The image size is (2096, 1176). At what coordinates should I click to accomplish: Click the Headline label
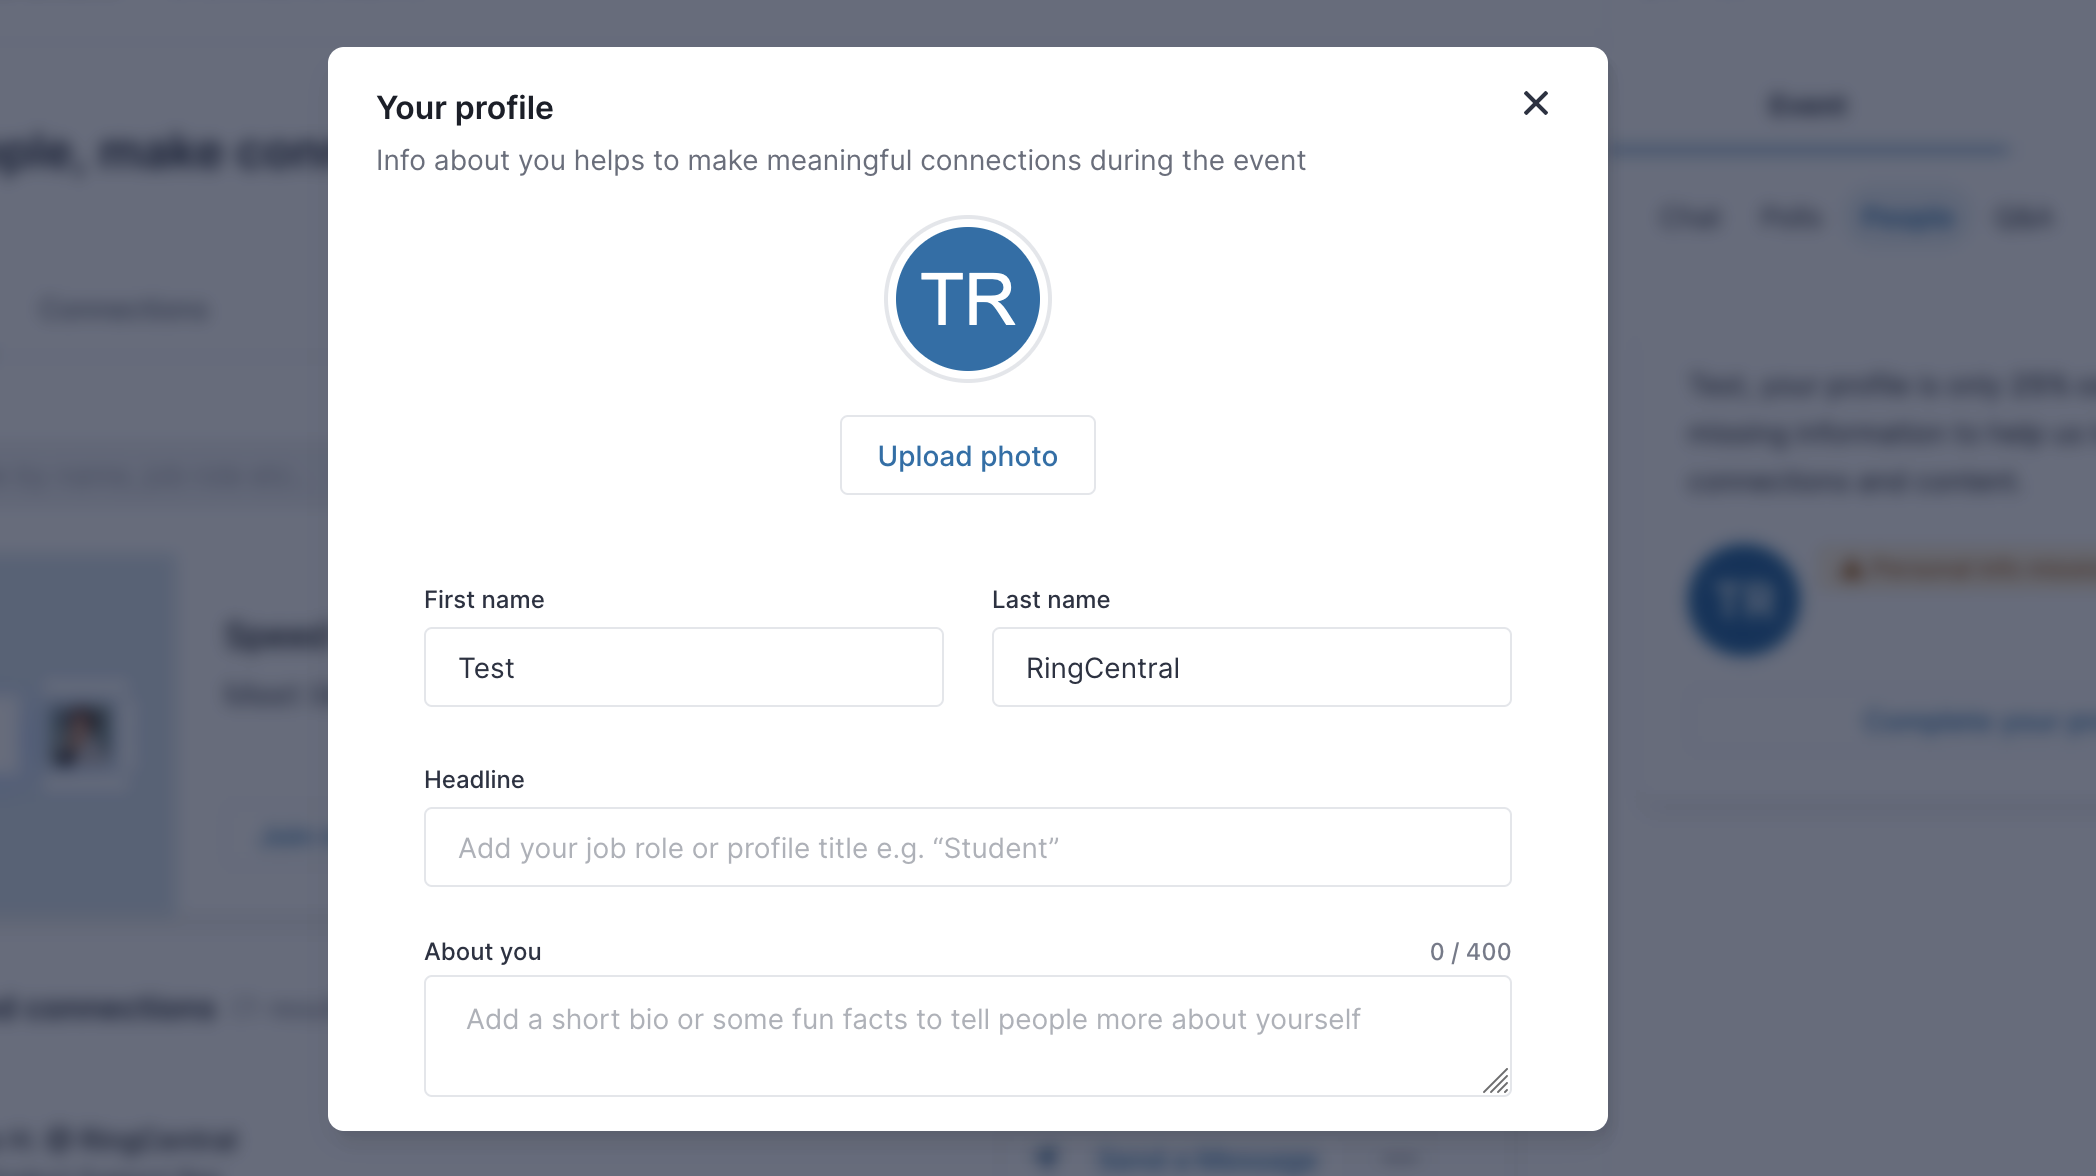pos(474,779)
